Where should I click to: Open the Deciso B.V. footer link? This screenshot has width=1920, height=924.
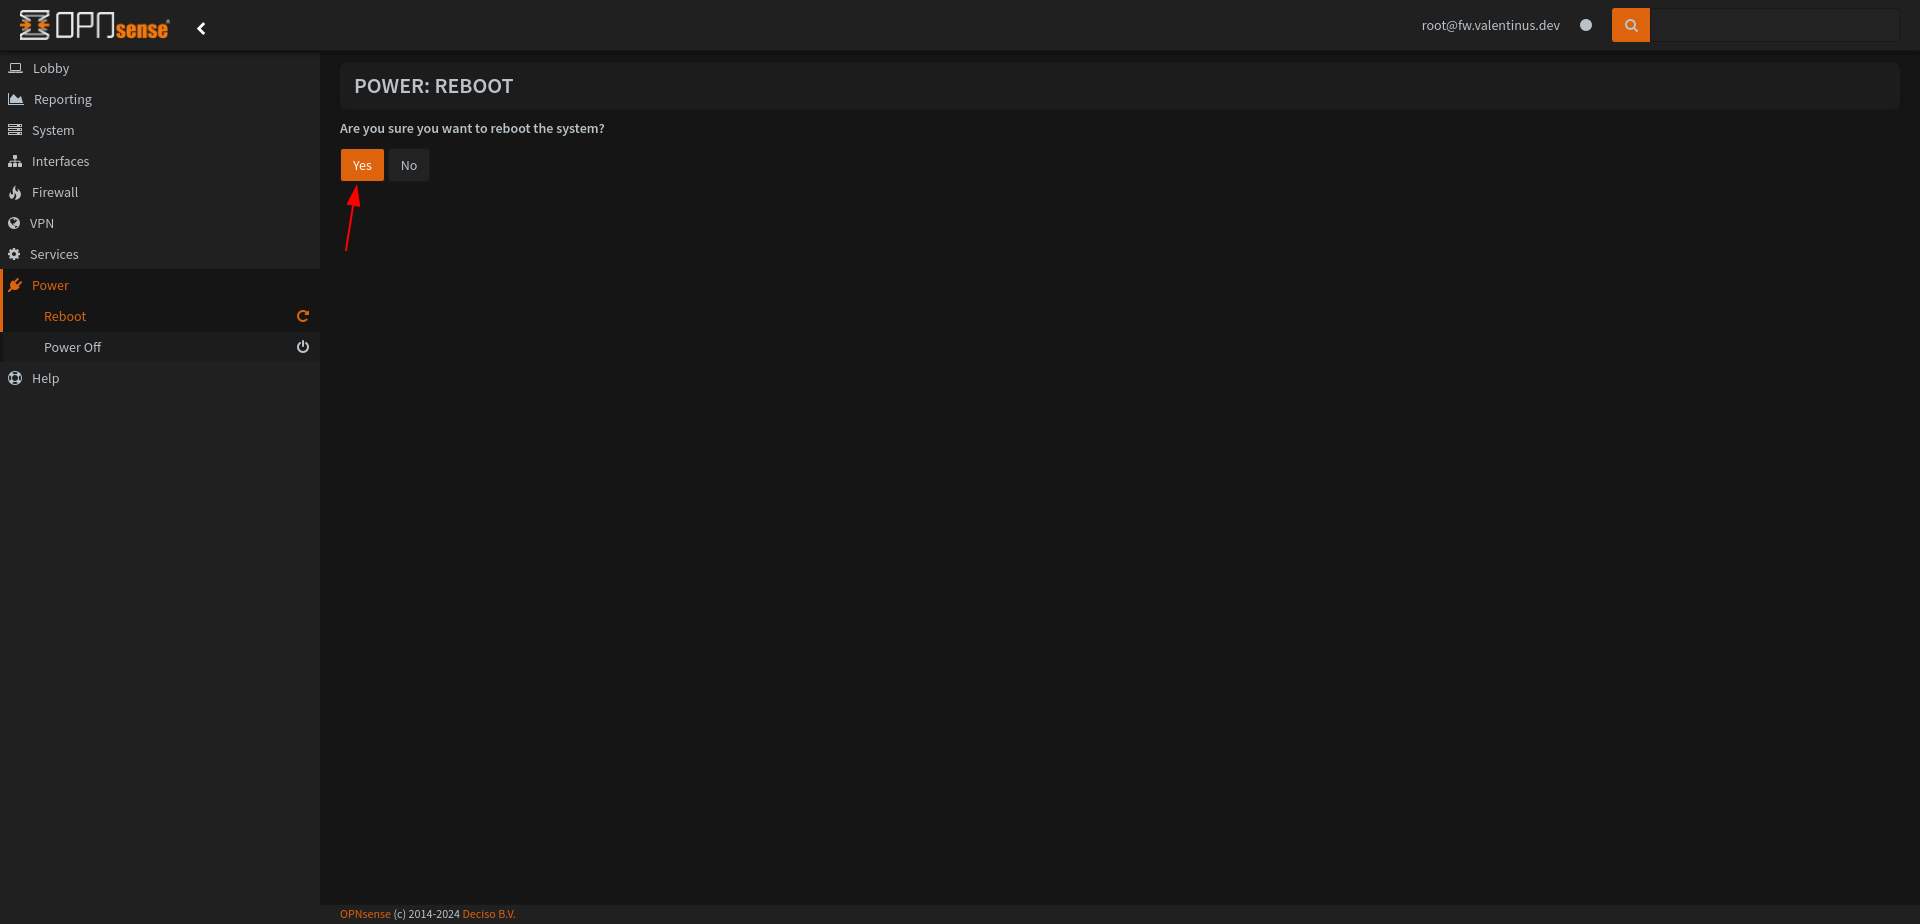pos(489,914)
